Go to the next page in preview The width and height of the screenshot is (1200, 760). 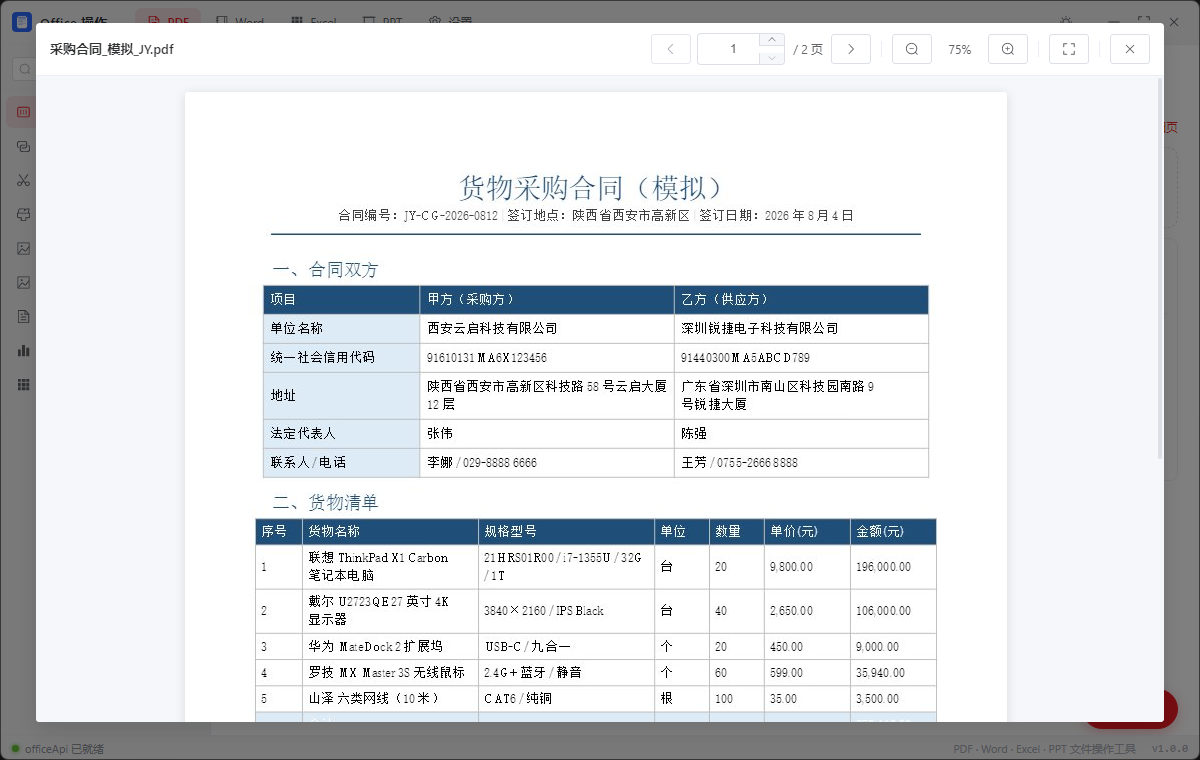click(x=851, y=49)
